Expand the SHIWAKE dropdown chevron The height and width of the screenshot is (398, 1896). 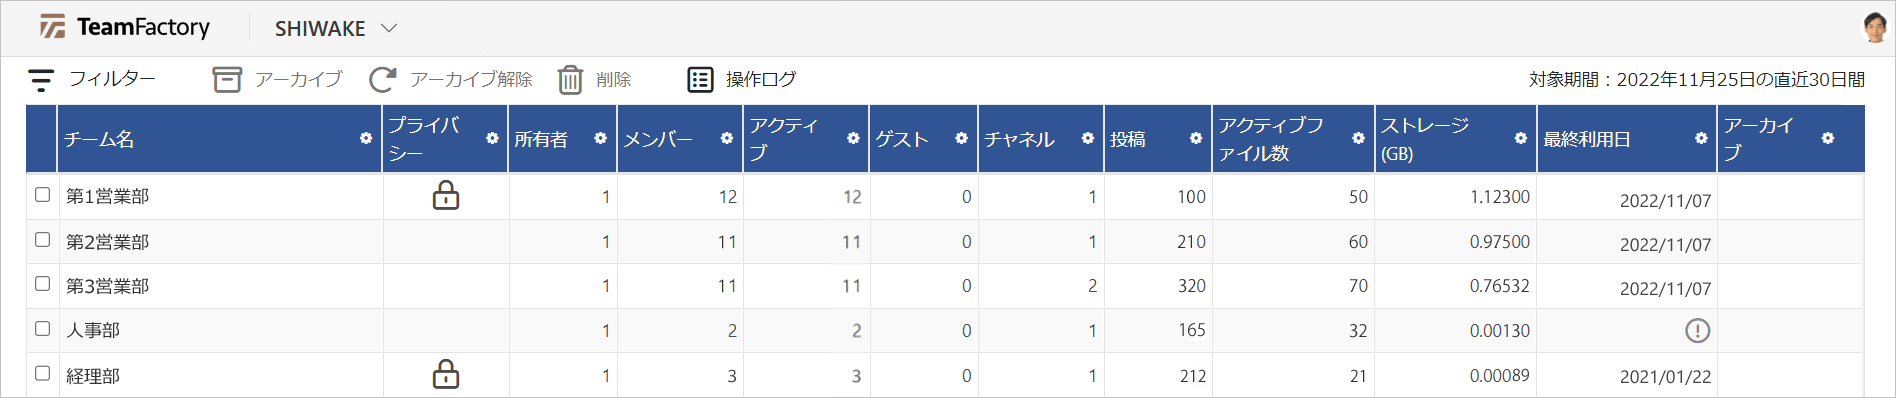tap(389, 28)
